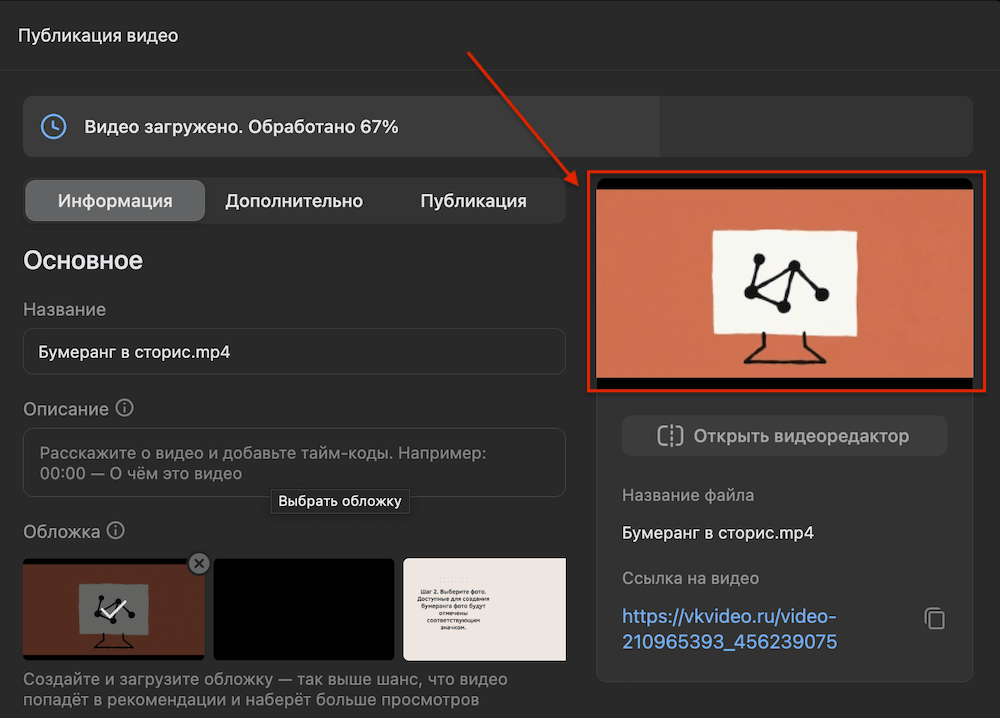Click the Основное section heading
This screenshot has height=718, width=1000.
click(83, 260)
